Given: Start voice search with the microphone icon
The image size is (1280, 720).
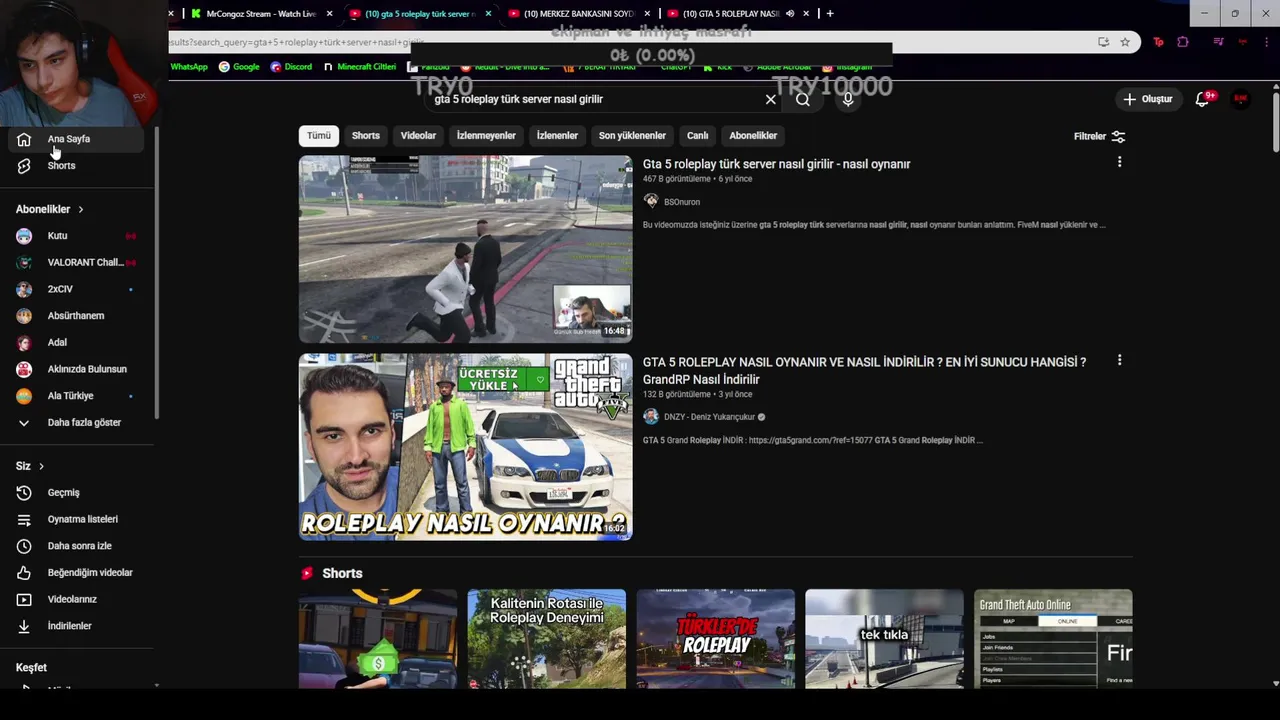Looking at the screenshot, I should [x=848, y=100].
